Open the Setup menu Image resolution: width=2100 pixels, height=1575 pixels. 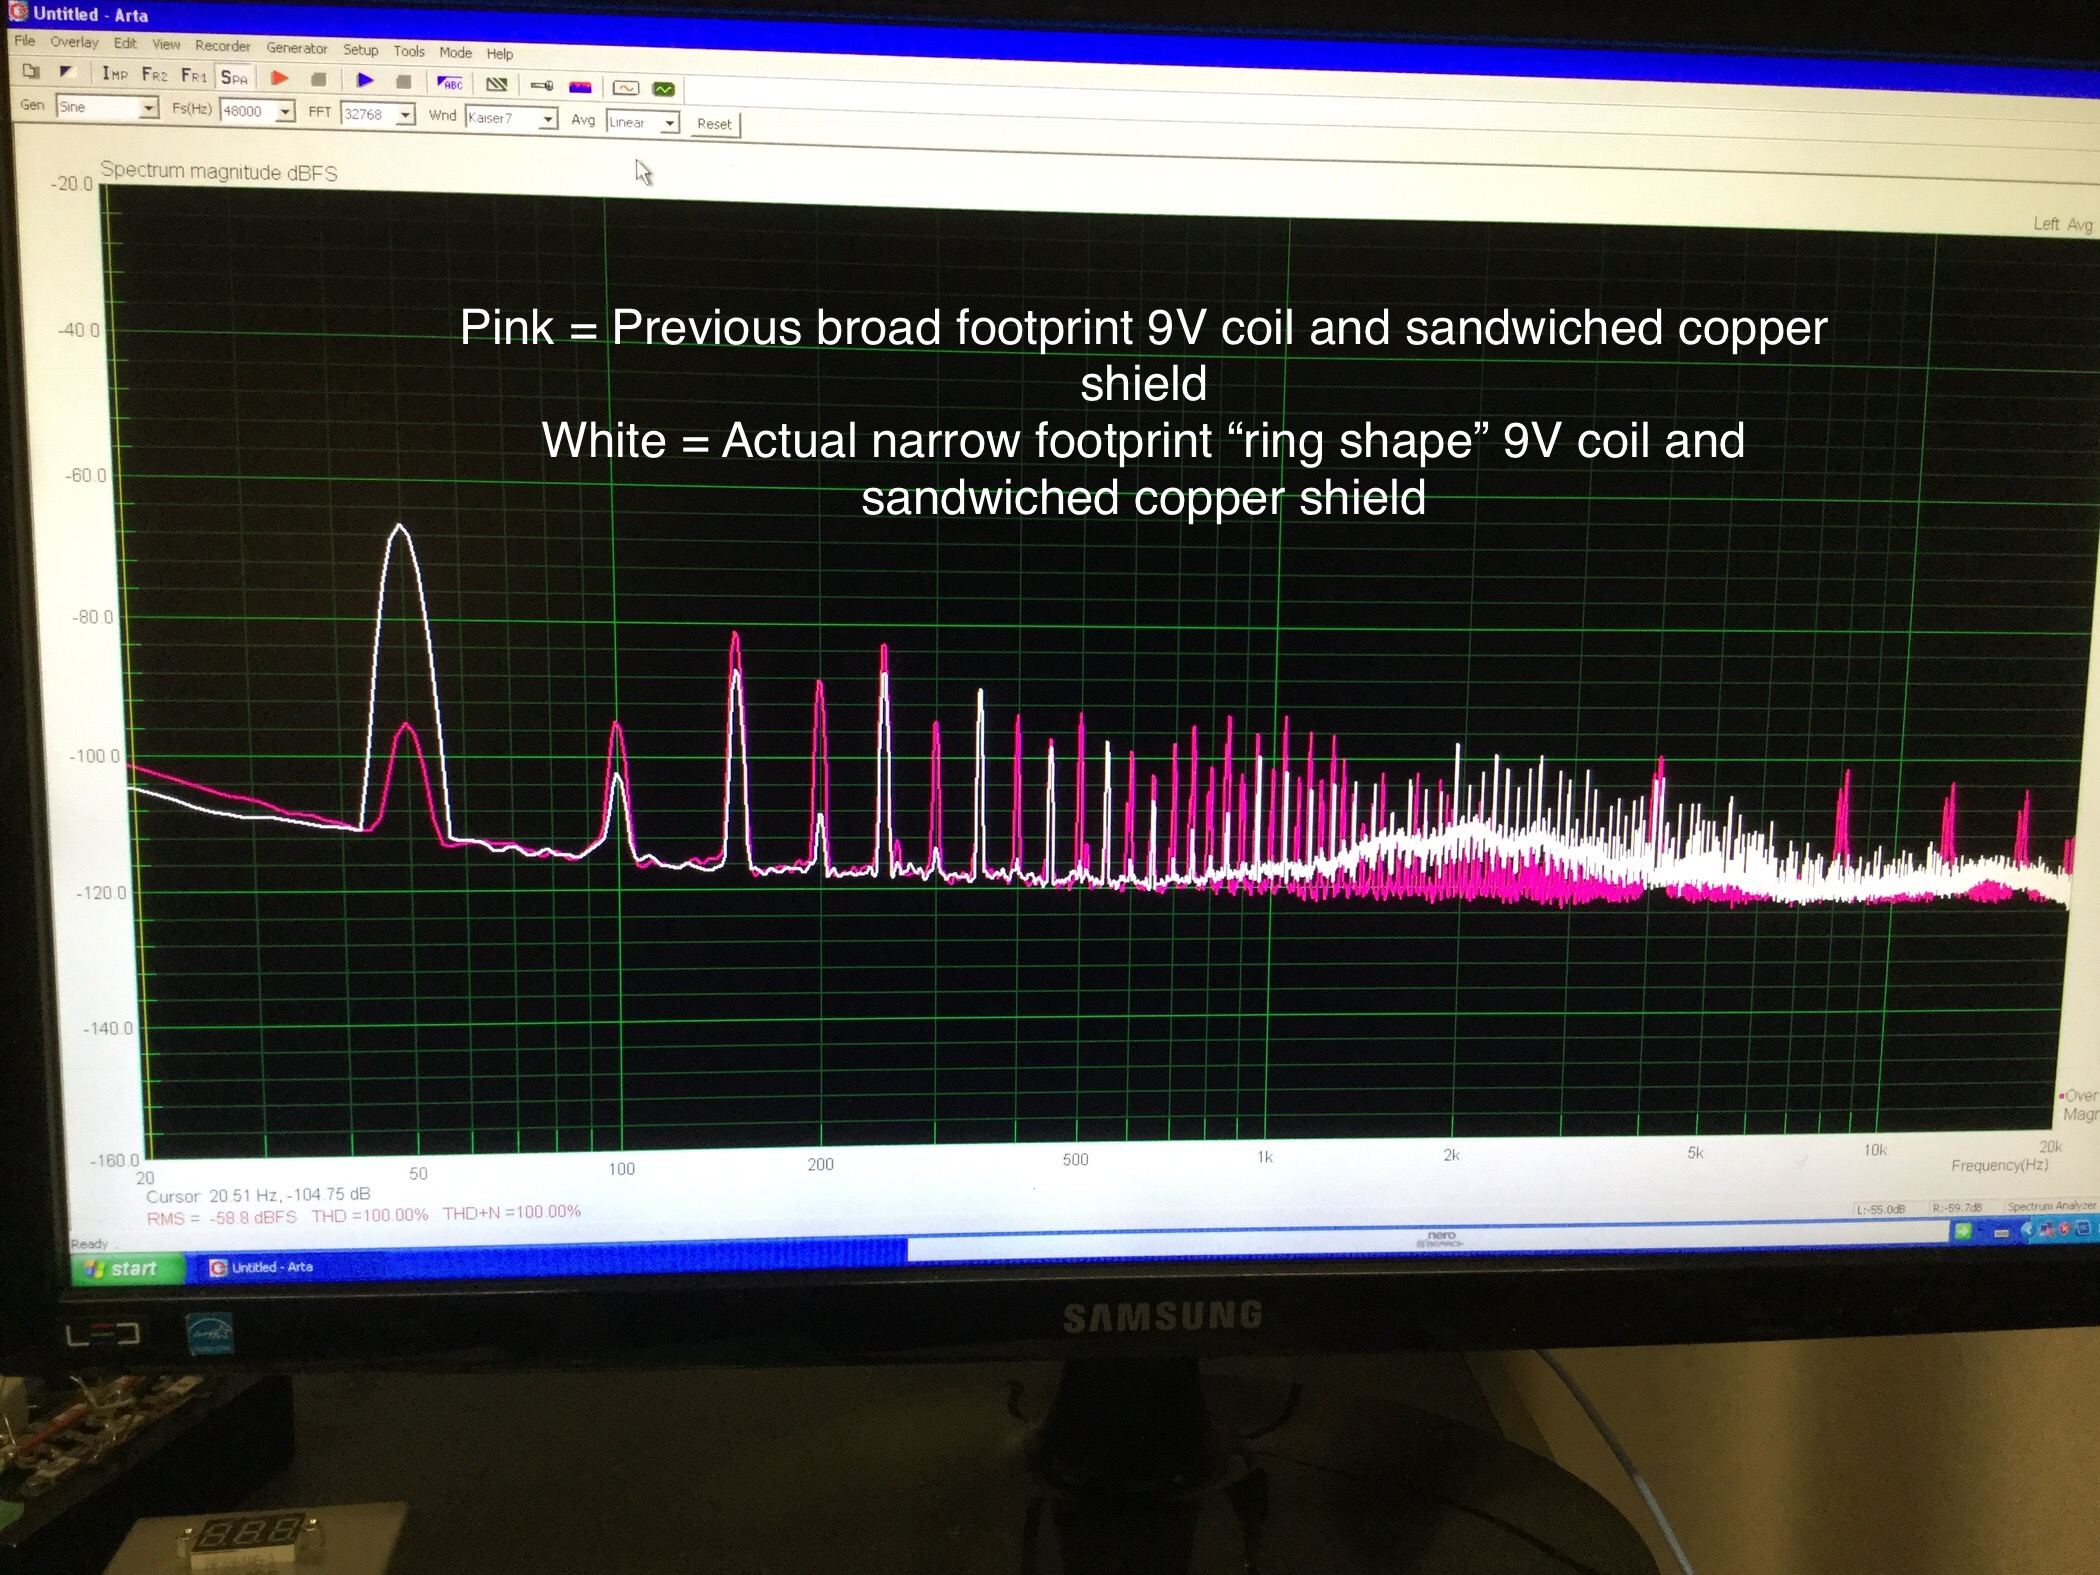[x=361, y=50]
